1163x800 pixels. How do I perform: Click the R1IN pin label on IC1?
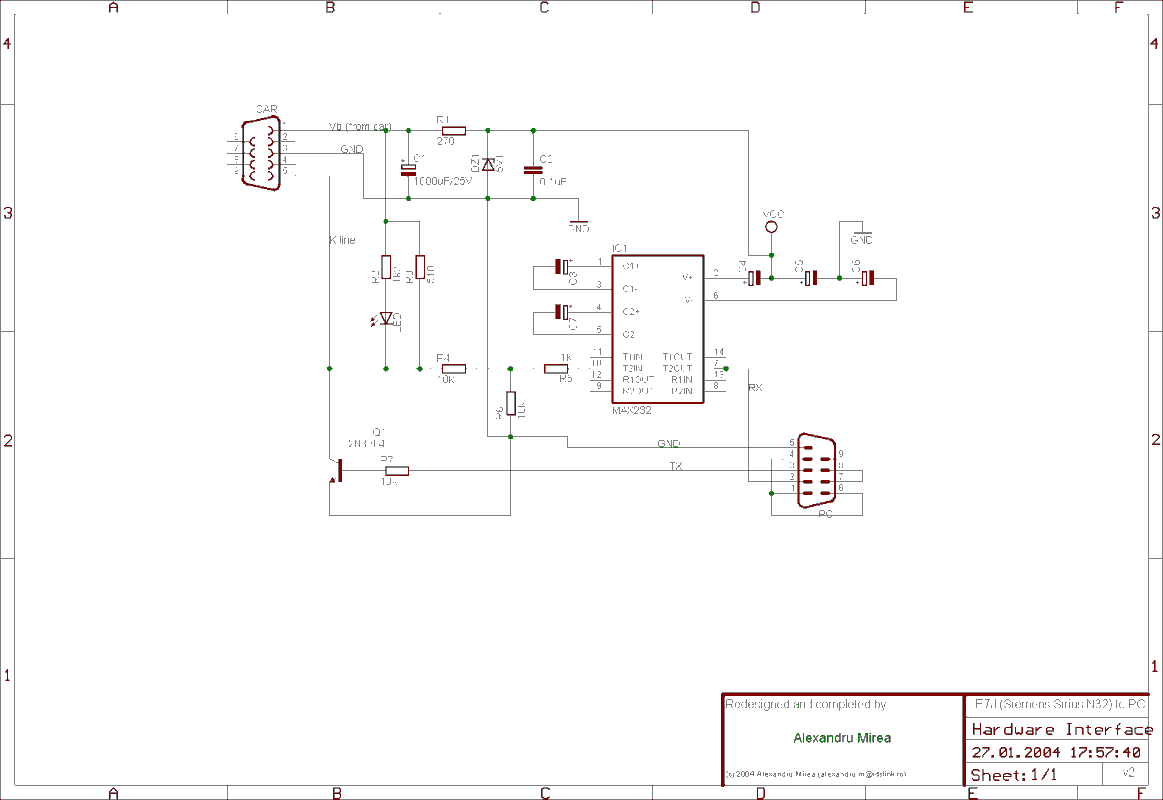pyautogui.click(x=682, y=379)
